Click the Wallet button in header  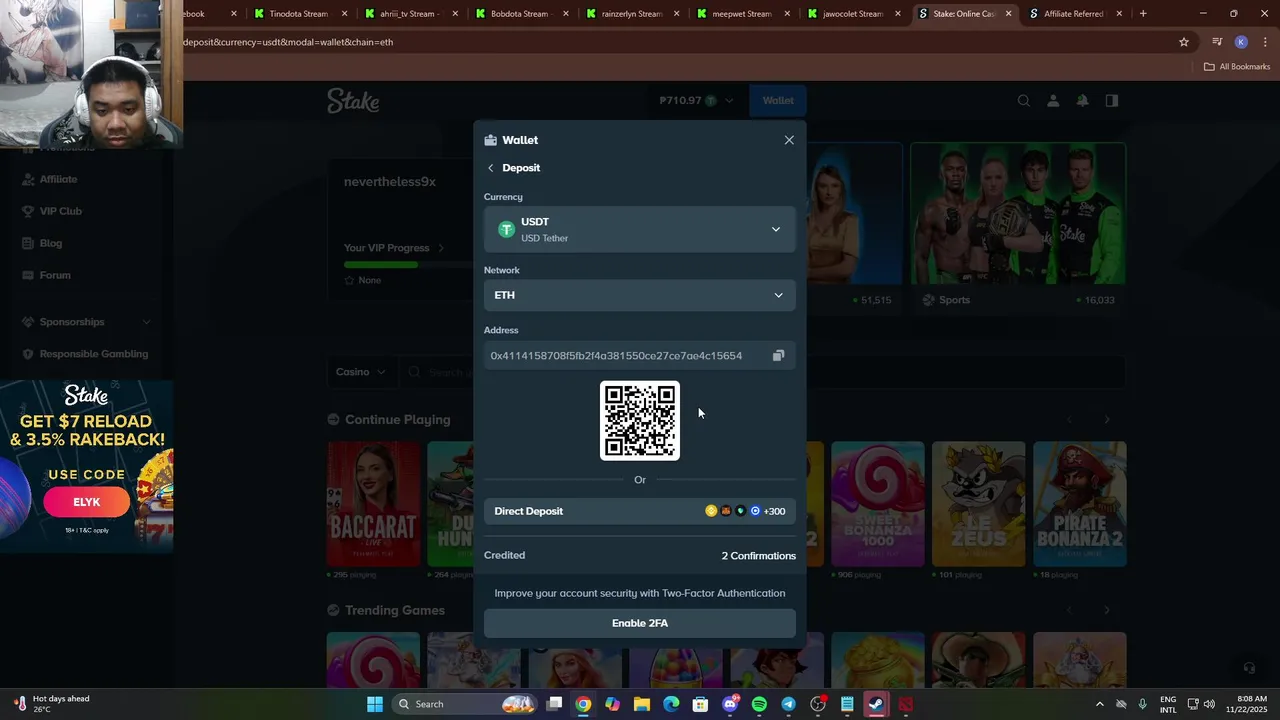778,100
